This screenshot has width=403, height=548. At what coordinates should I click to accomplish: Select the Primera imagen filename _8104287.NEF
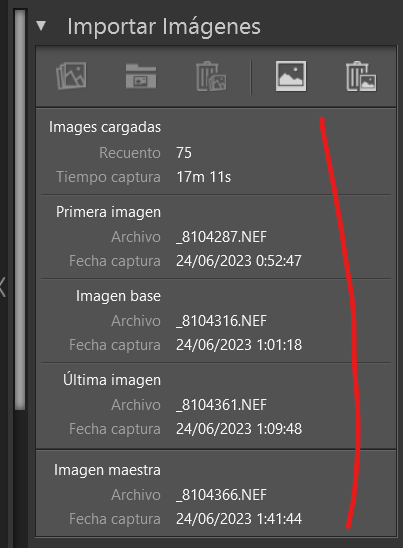coord(221,237)
